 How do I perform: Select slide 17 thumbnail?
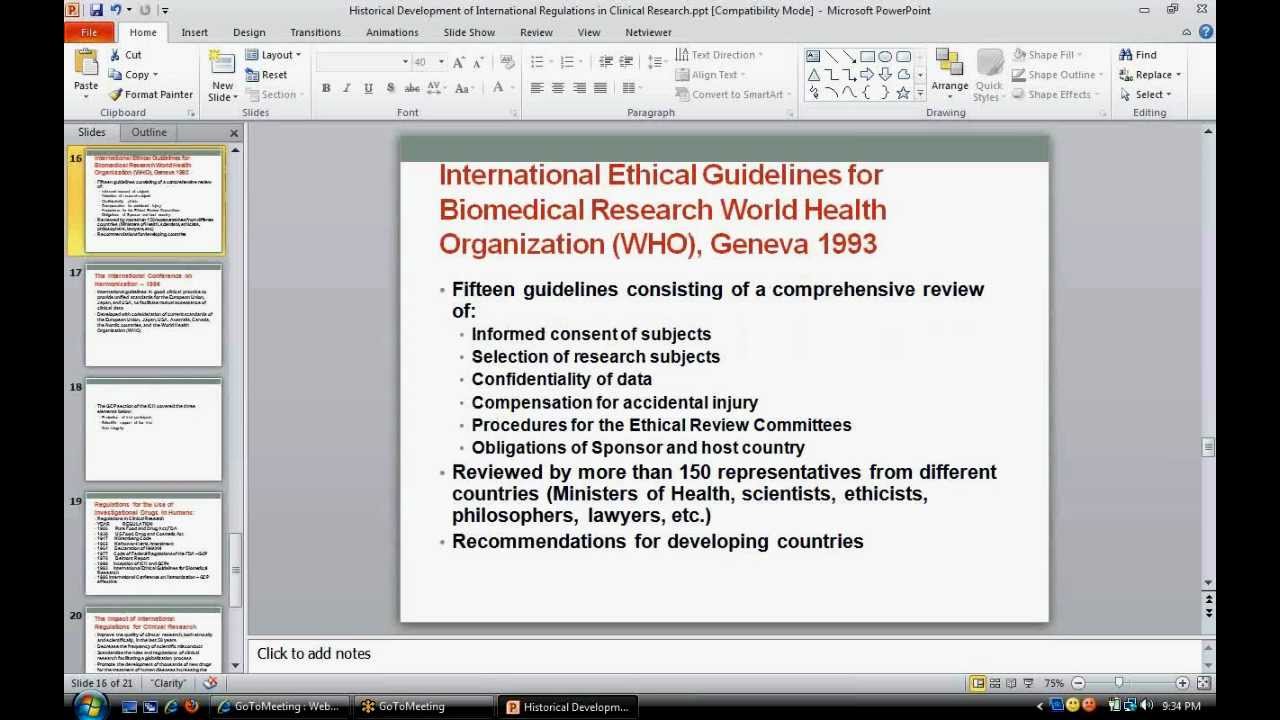(153, 316)
